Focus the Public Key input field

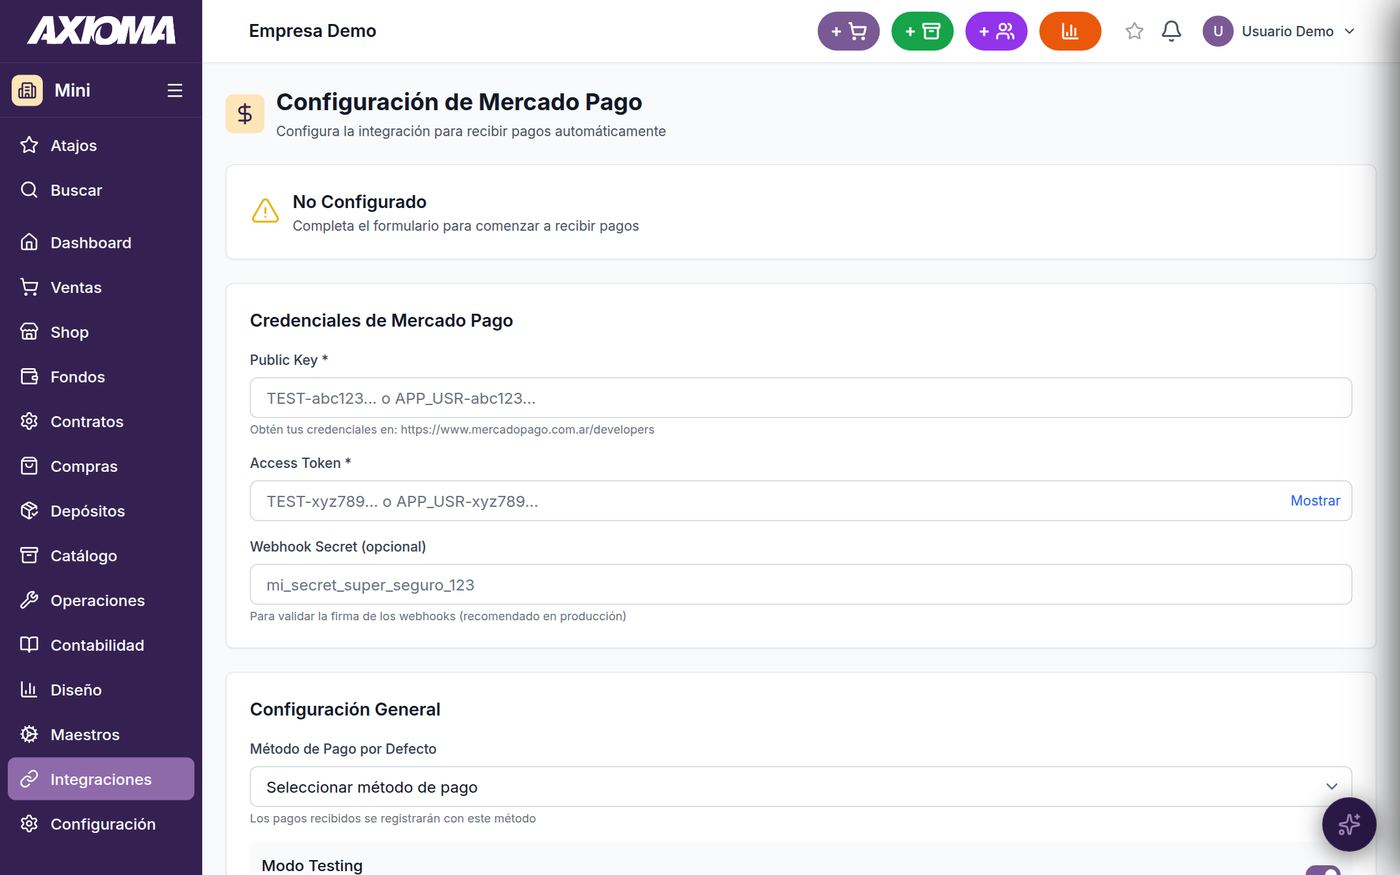click(800, 398)
